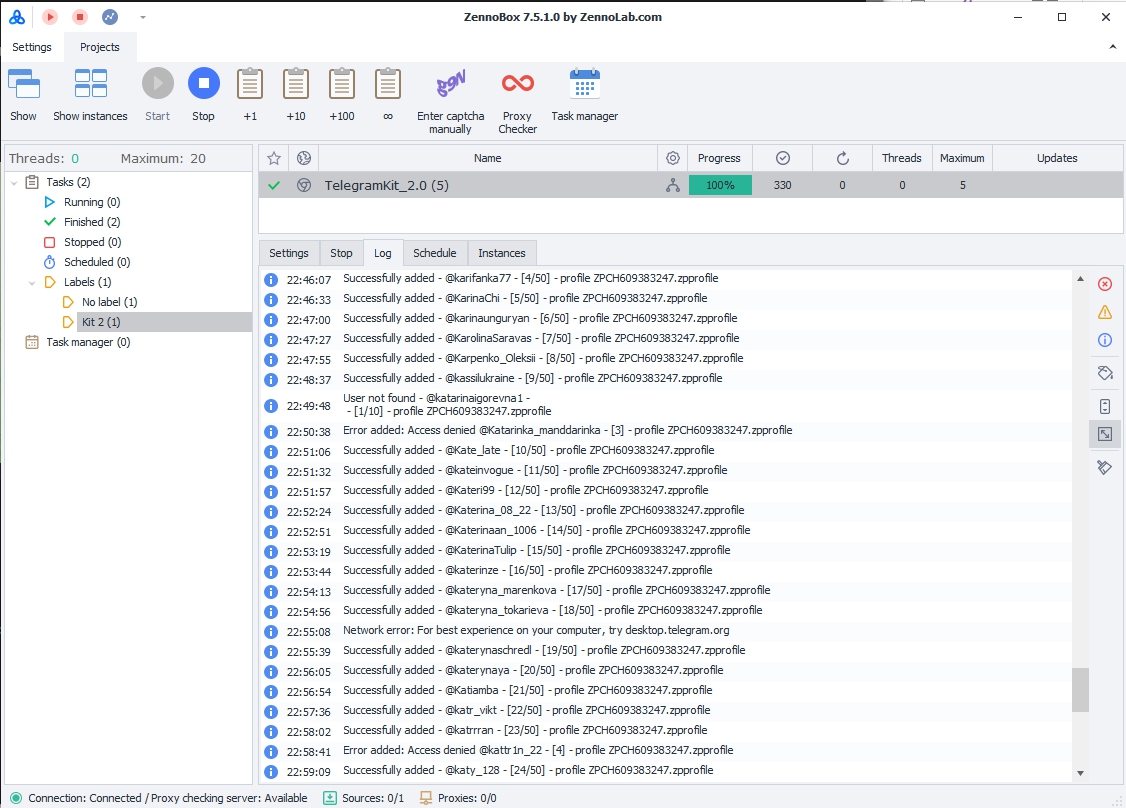Viewport: 1126px width, 808px height.
Task: Collapse the Tasks (2) tree node
Action: click(x=14, y=182)
